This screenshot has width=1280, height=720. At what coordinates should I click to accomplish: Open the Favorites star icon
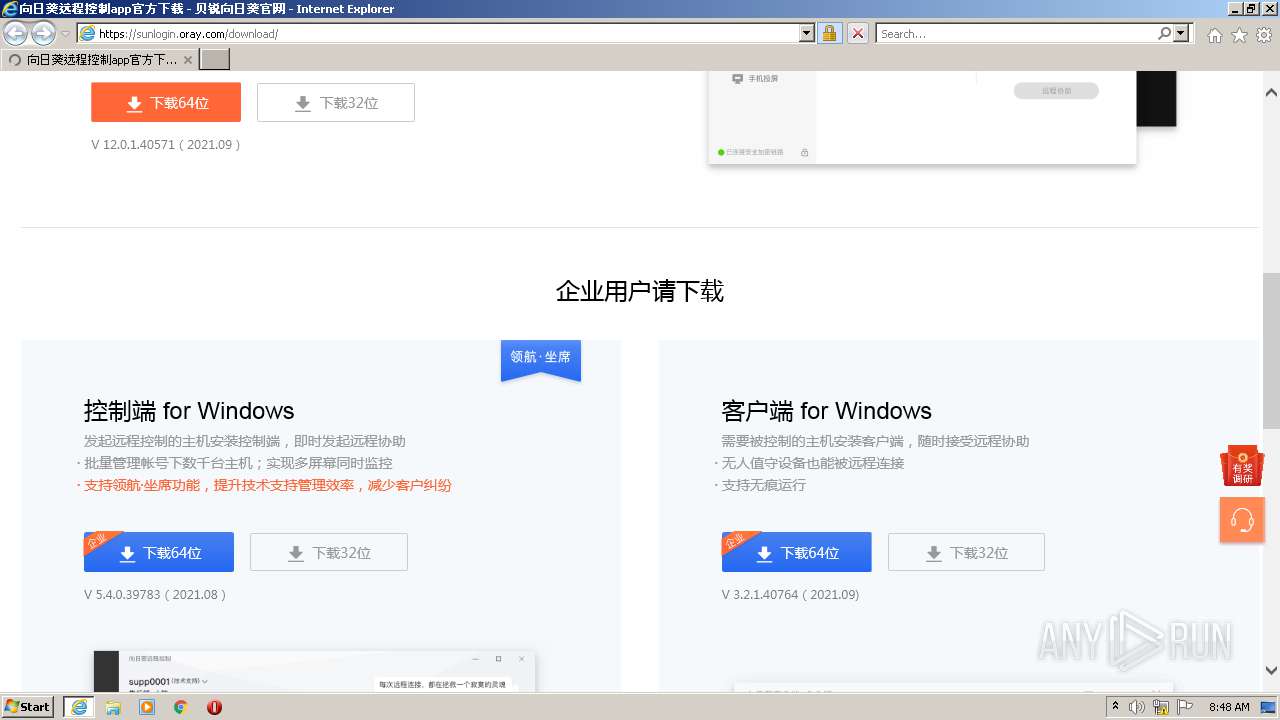(1239, 35)
